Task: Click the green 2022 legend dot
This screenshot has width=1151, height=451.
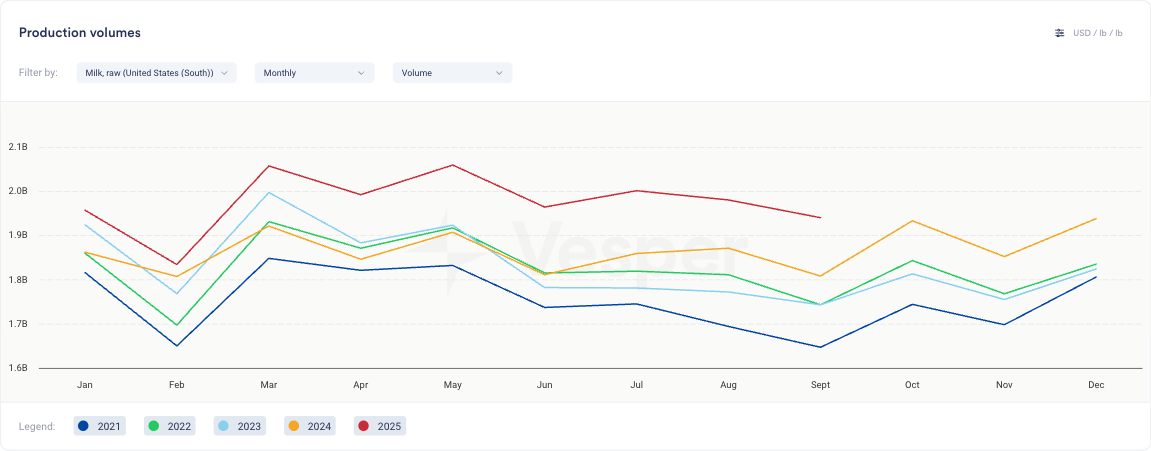Action: click(x=154, y=427)
